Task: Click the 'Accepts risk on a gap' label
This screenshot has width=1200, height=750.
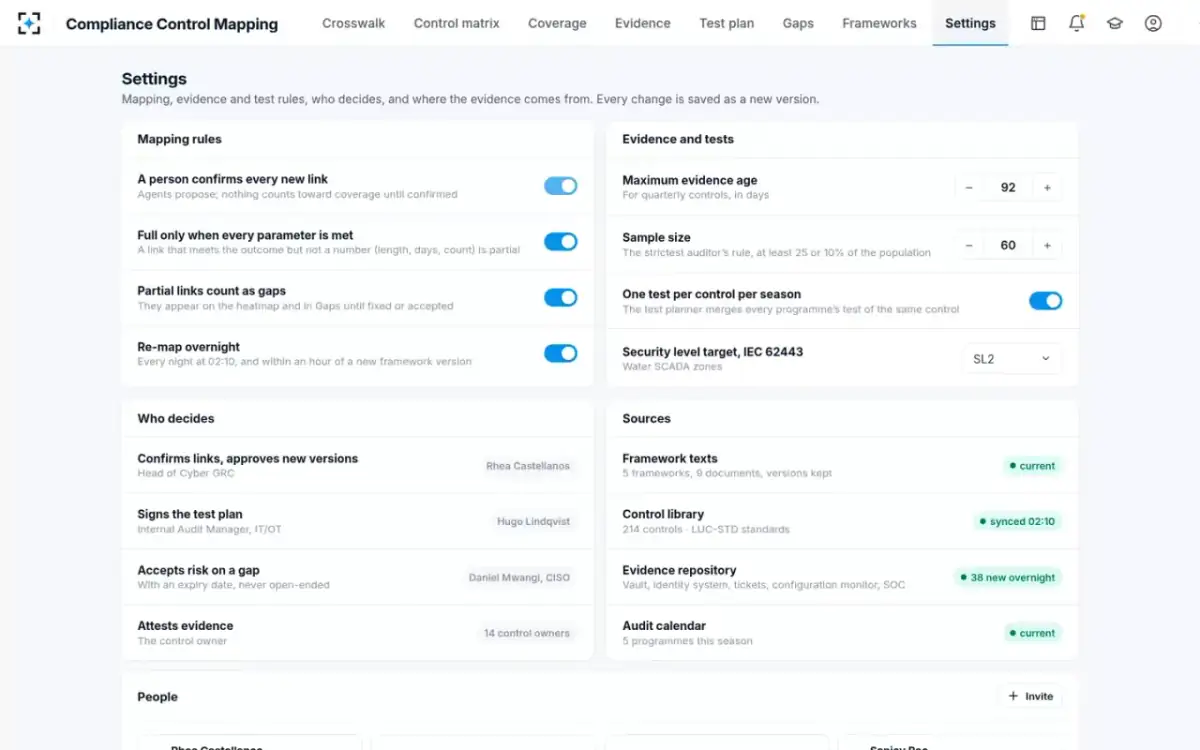Action: (x=198, y=570)
